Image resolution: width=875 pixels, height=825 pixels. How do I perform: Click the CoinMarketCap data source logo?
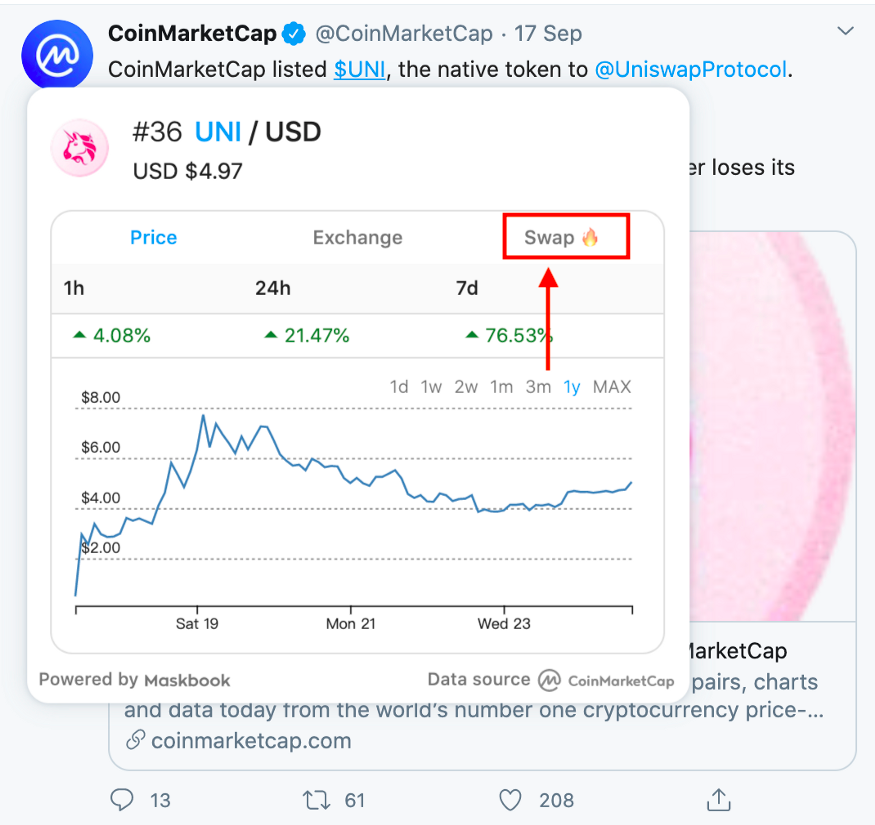point(607,680)
